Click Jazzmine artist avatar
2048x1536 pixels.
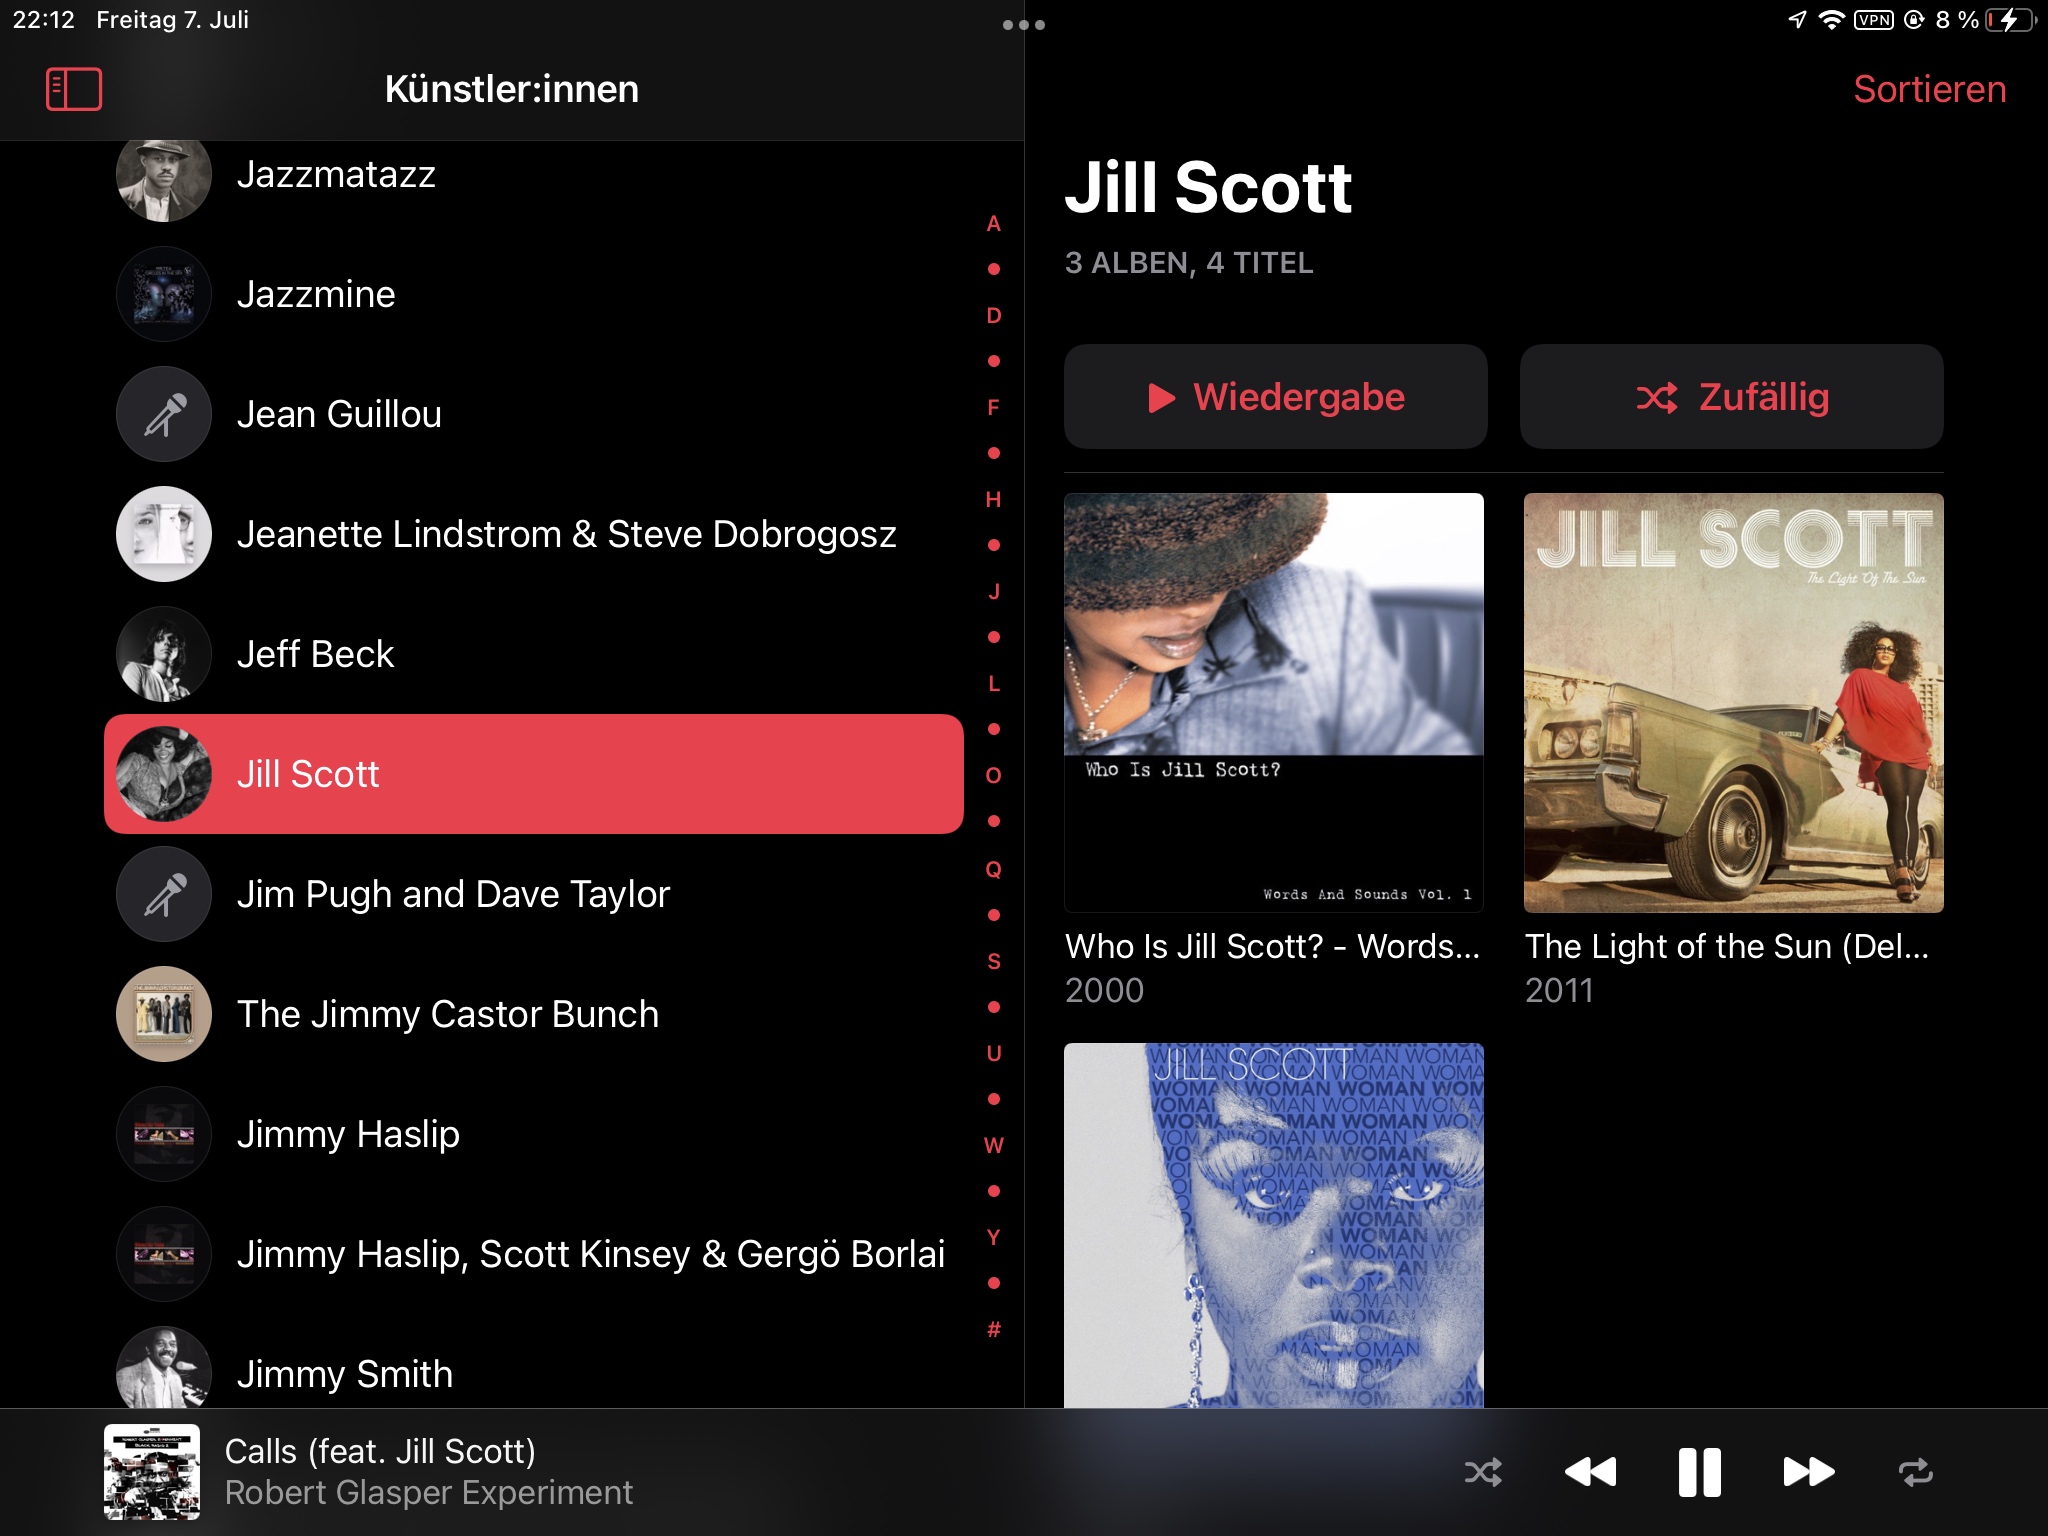pos(164,294)
